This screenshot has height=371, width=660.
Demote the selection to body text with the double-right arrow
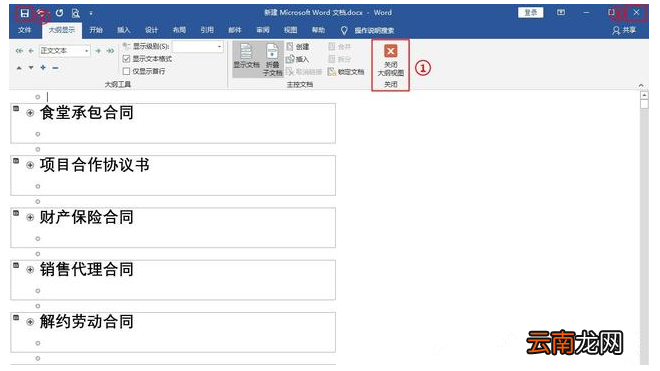[x=110, y=51]
